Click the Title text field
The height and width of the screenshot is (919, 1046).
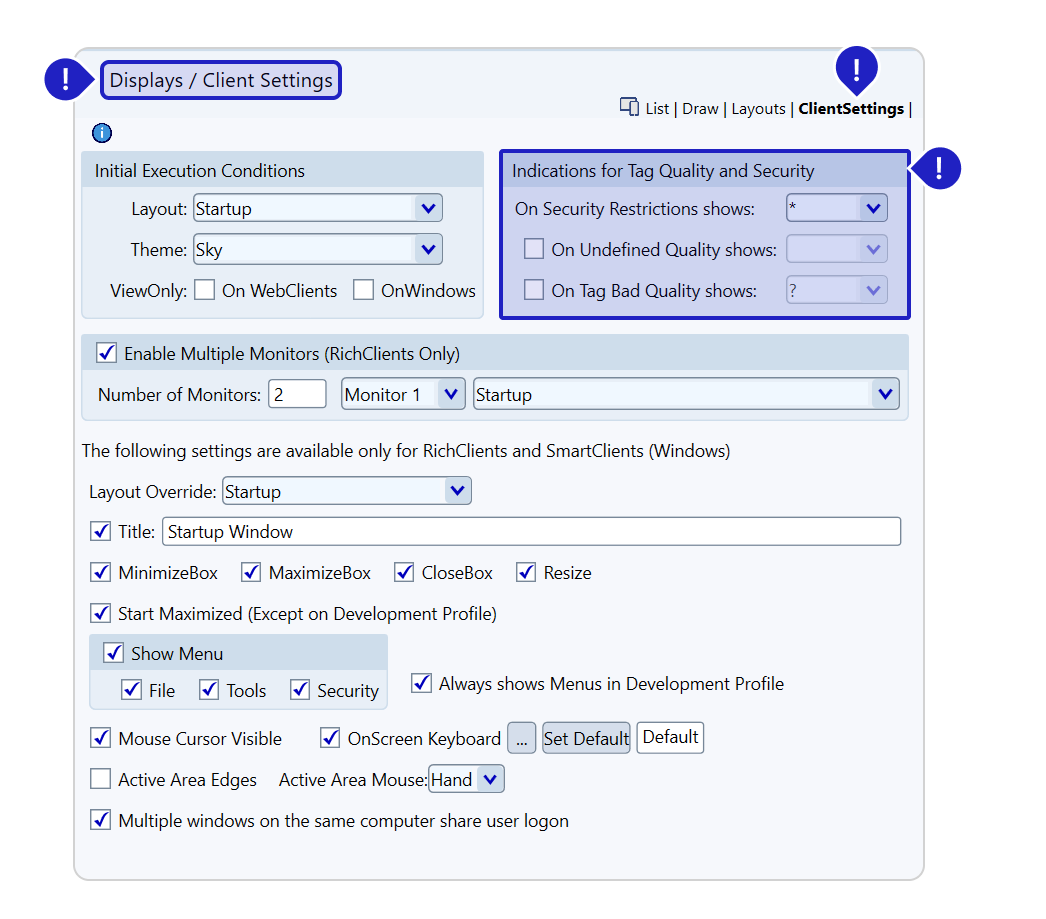tap(531, 531)
